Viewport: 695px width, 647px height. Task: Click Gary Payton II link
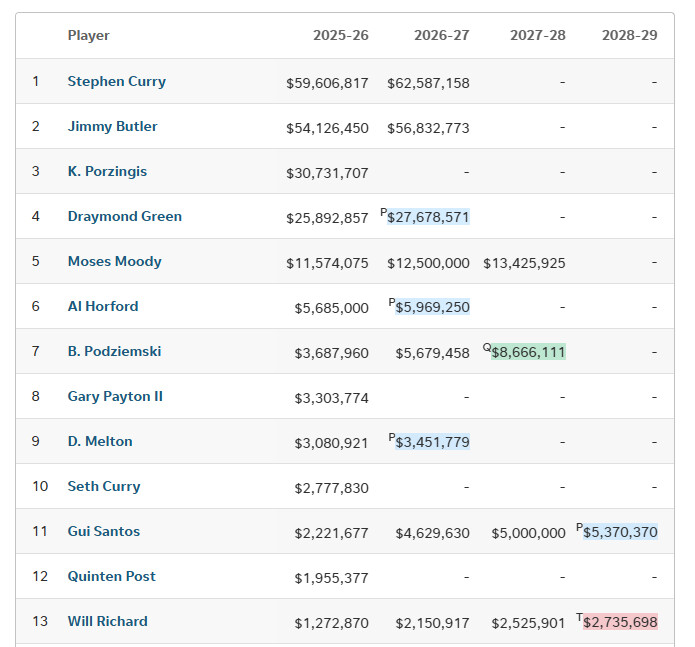tap(115, 397)
